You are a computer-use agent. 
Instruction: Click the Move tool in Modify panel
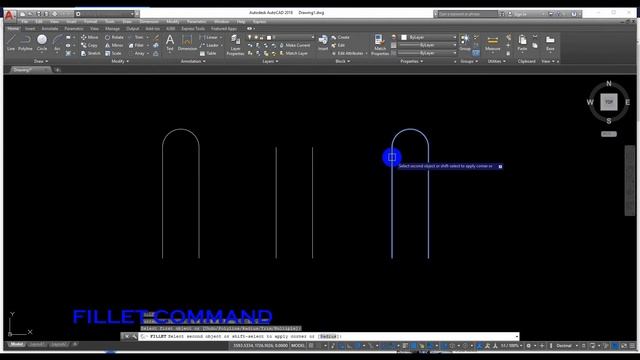(x=89, y=37)
